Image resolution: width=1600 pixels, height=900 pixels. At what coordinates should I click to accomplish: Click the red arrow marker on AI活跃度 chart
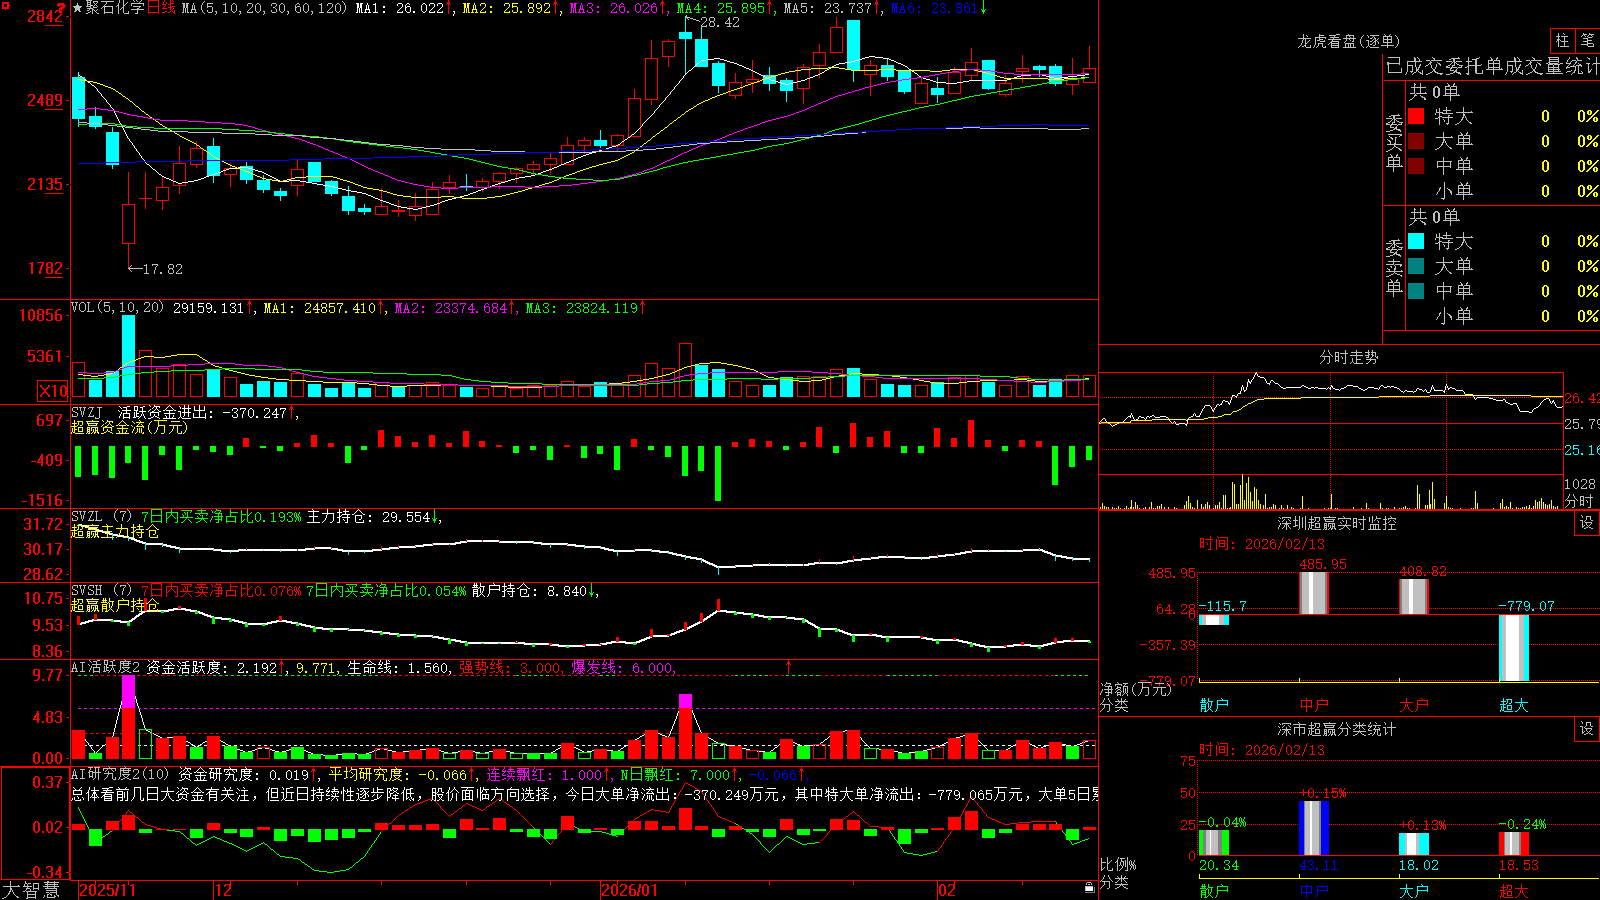[x=789, y=666]
